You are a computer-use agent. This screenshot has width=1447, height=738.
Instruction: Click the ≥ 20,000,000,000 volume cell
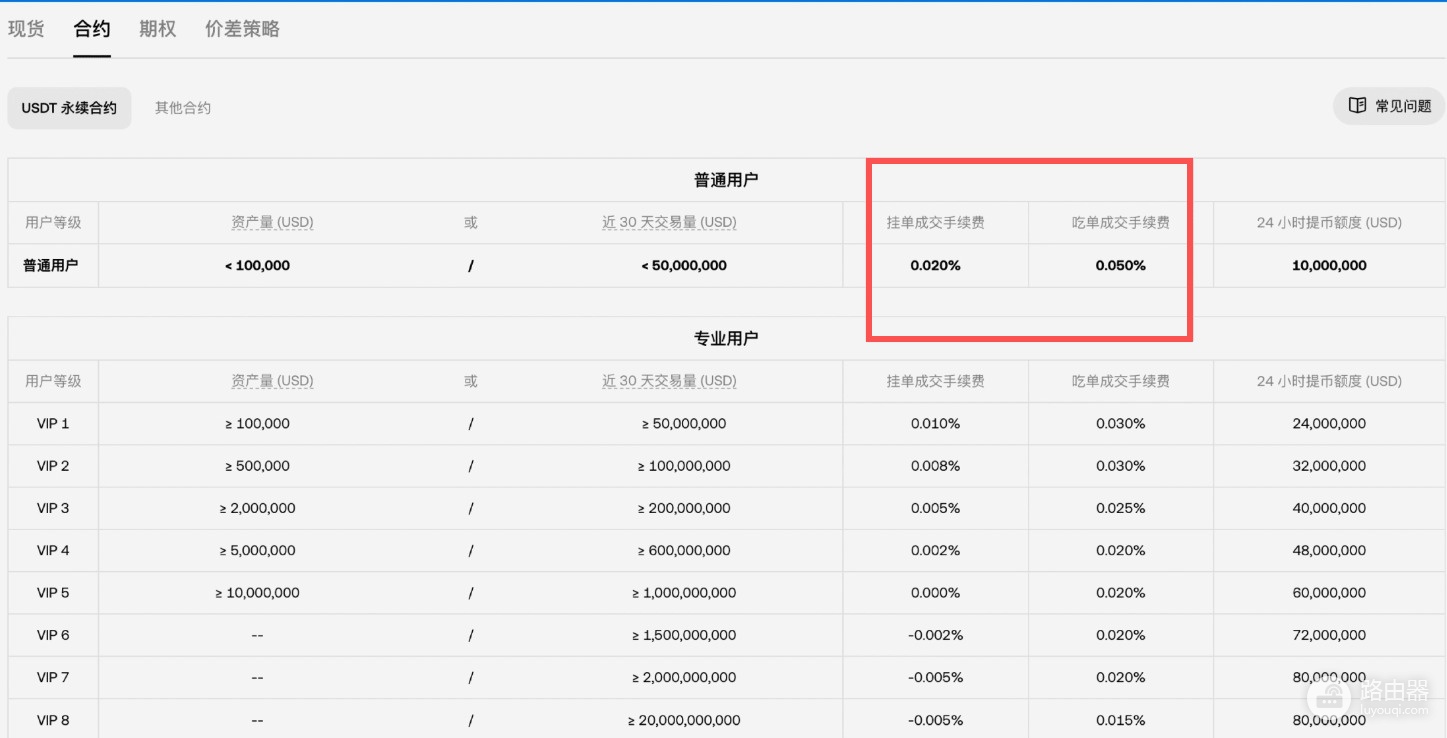(x=684, y=720)
